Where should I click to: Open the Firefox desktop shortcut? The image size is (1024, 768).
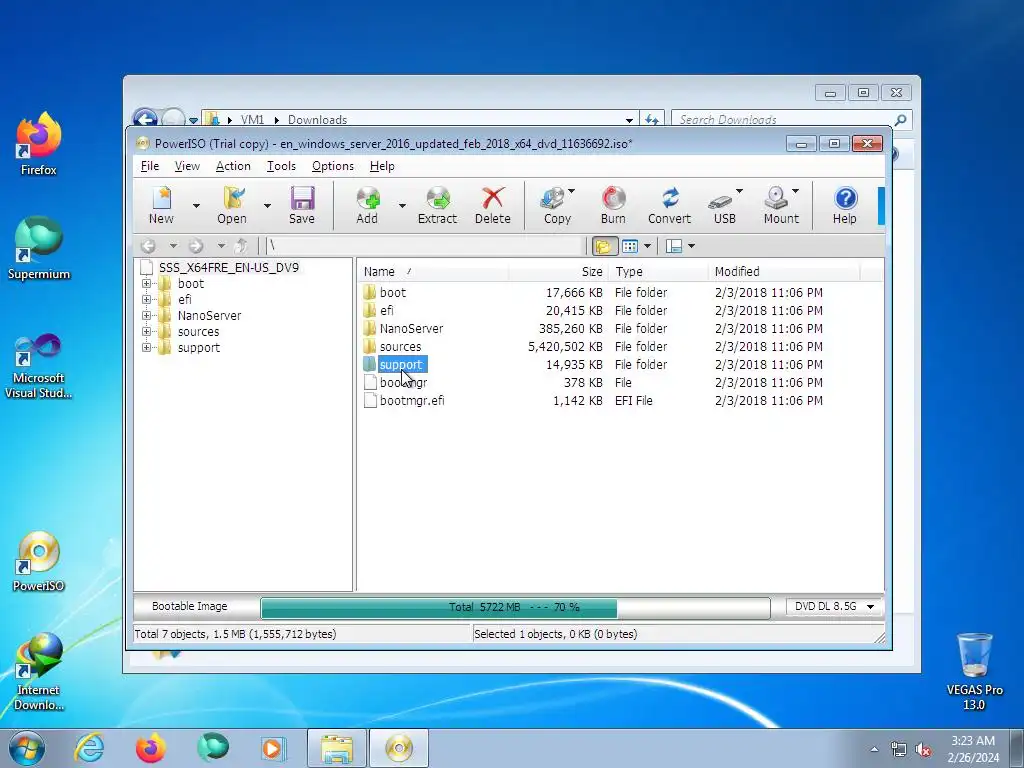pyautogui.click(x=38, y=144)
